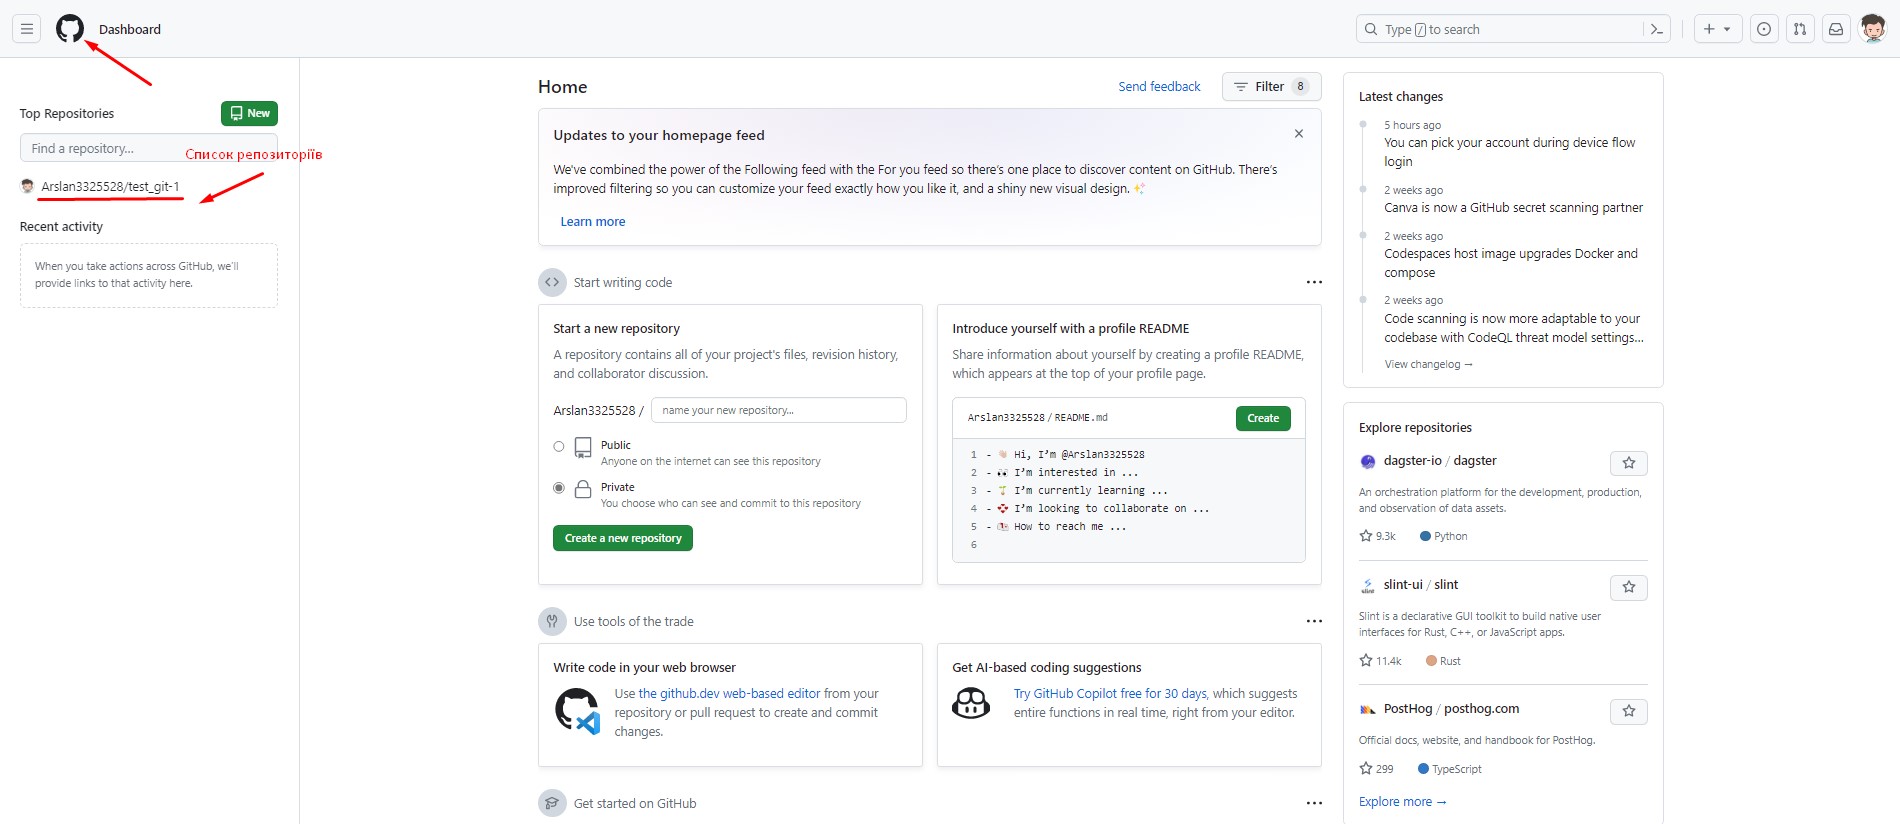The height and width of the screenshot is (824, 1900).
Task: Select the Private visibility radio button
Action: point(559,488)
